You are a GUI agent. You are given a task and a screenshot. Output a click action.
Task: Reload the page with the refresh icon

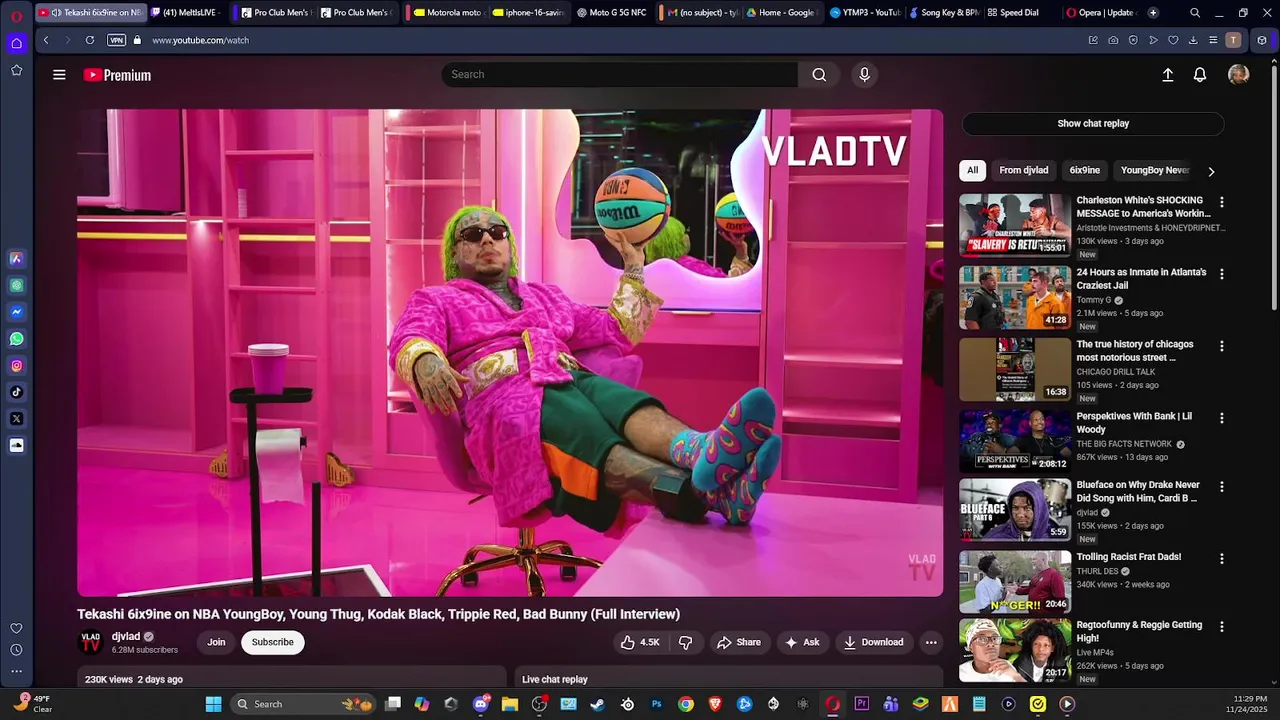tap(90, 40)
